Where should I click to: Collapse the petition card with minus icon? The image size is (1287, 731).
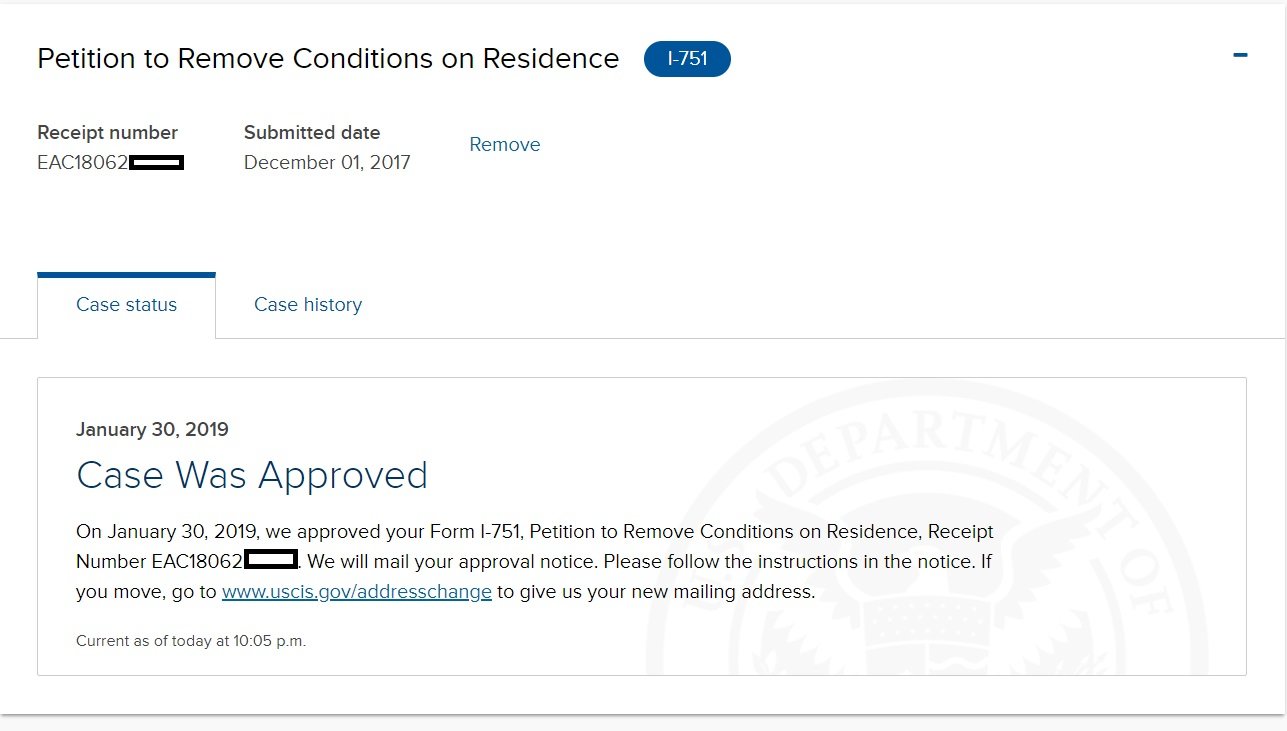coord(1240,55)
